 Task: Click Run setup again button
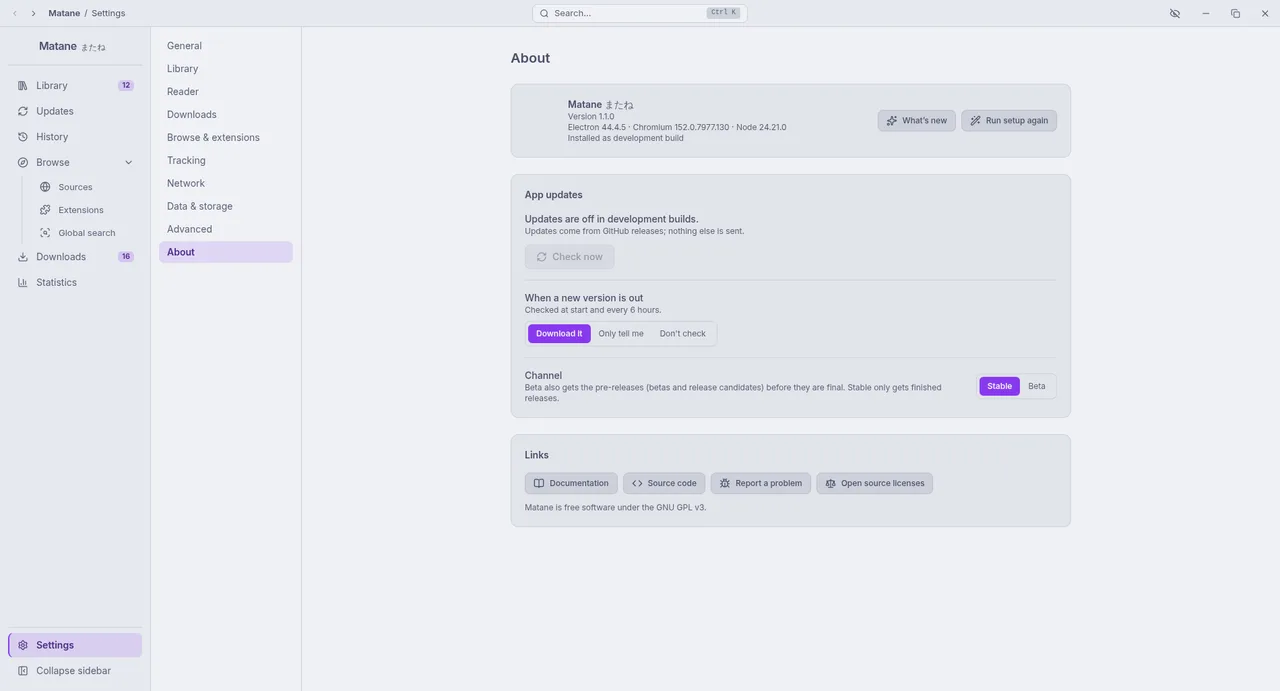(x=1009, y=120)
